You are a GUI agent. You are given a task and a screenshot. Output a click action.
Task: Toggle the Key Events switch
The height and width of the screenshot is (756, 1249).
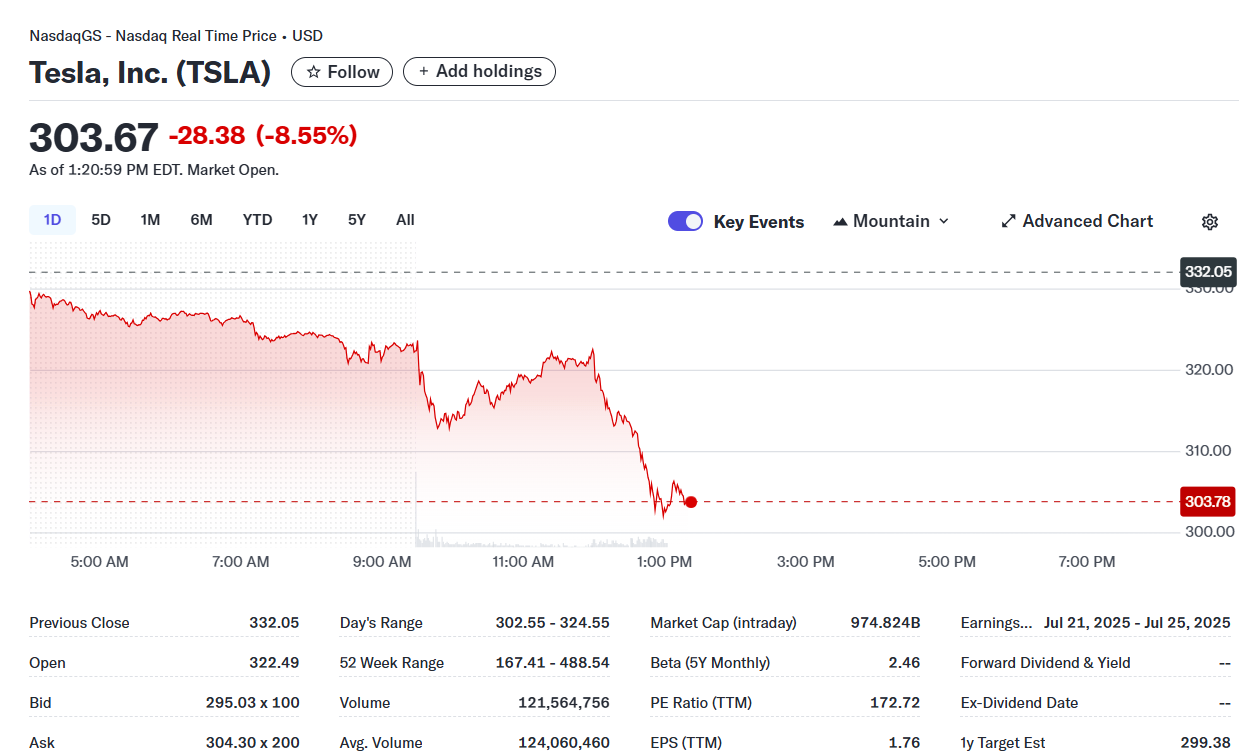click(686, 221)
